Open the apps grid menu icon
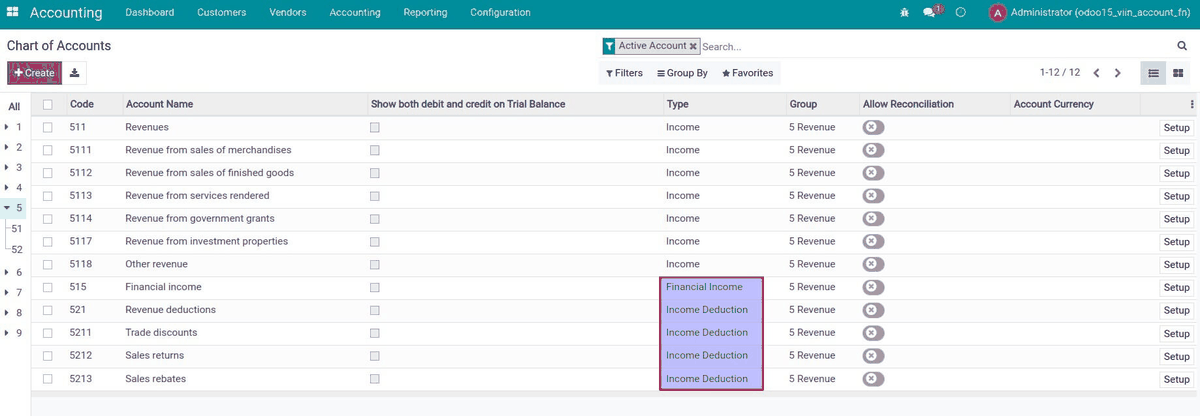This screenshot has height=416, width=1200. coord(13,13)
